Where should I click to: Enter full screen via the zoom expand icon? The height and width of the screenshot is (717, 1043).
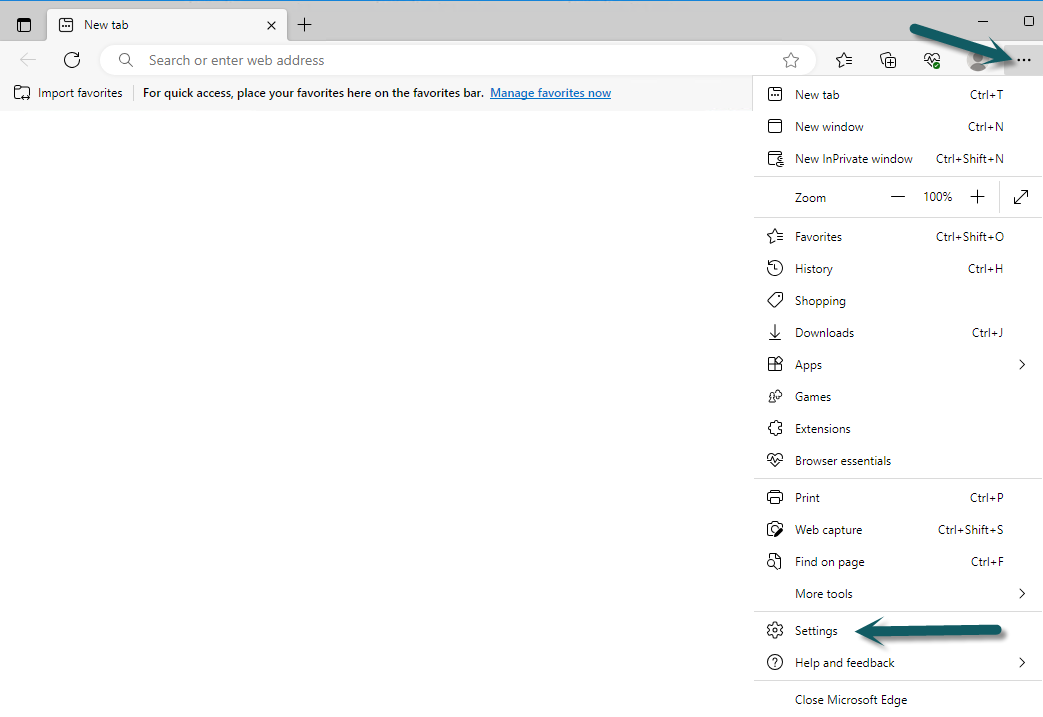(x=1021, y=197)
